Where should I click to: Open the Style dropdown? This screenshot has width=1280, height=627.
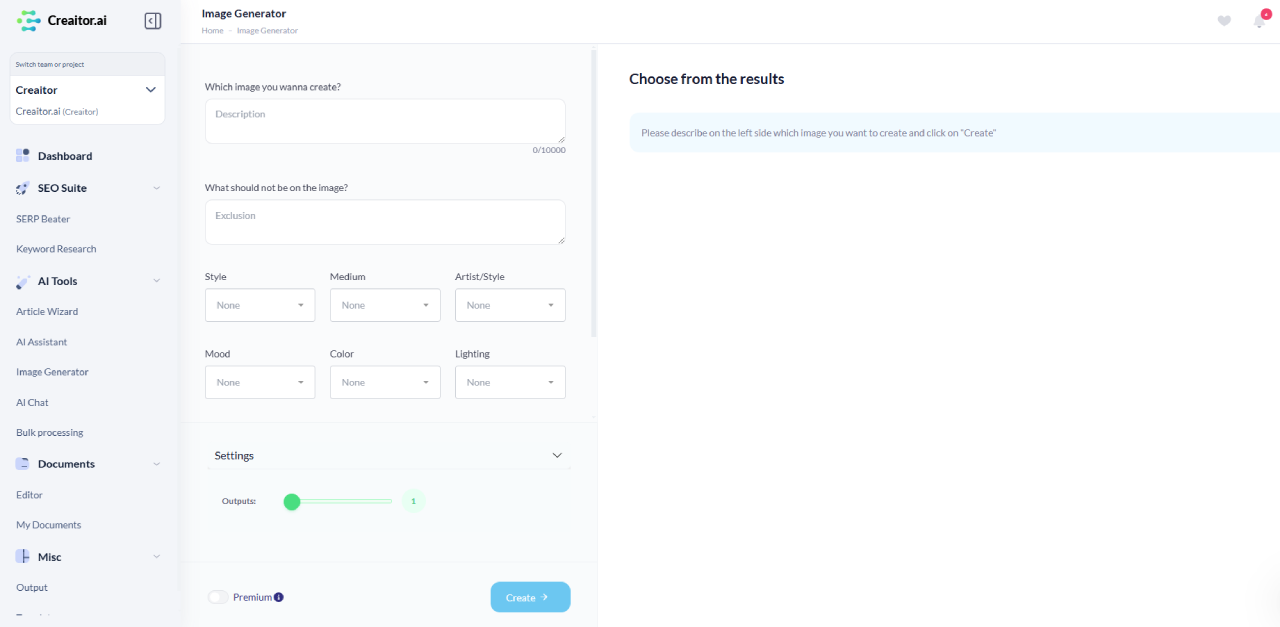coord(260,305)
